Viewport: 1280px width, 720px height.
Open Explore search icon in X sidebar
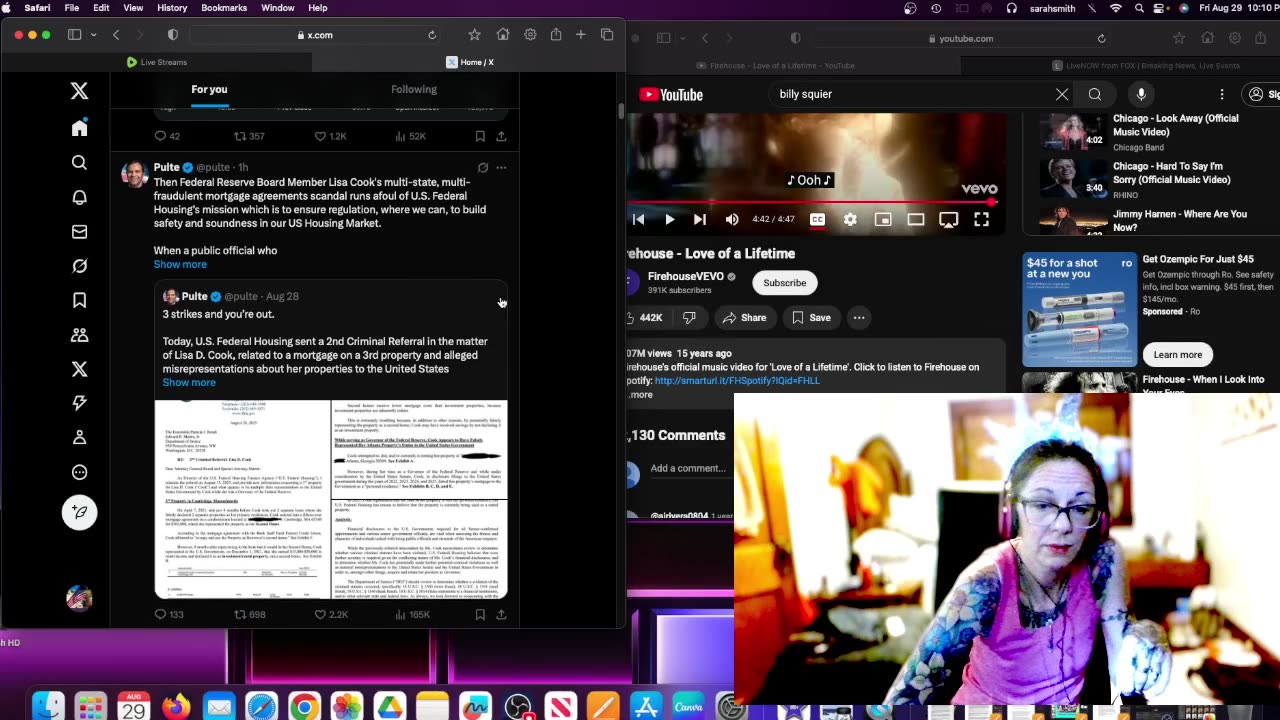click(79, 163)
